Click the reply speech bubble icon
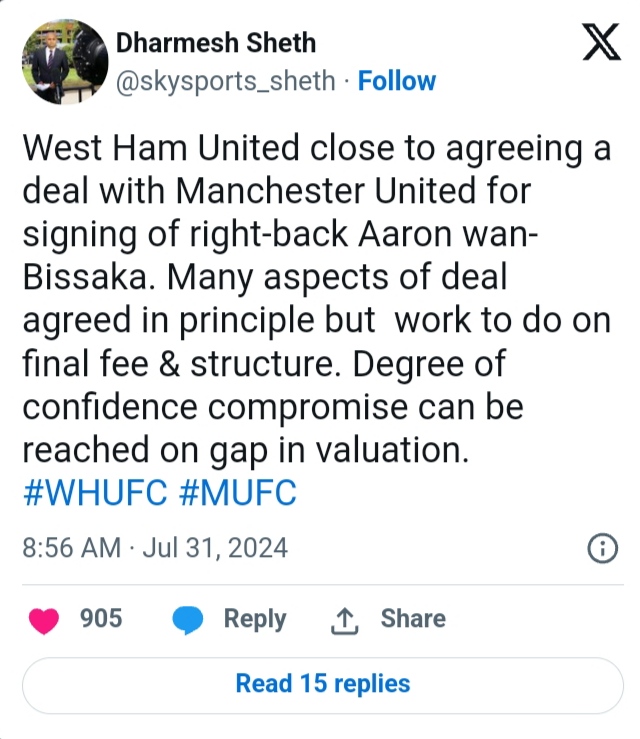This screenshot has height=739, width=640. click(189, 620)
